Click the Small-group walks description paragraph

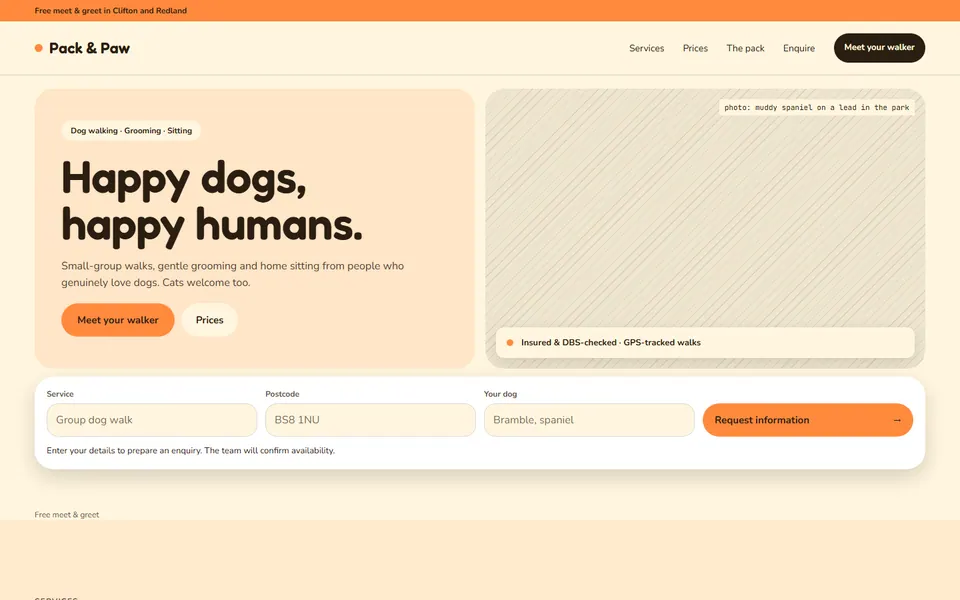tap(233, 274)
